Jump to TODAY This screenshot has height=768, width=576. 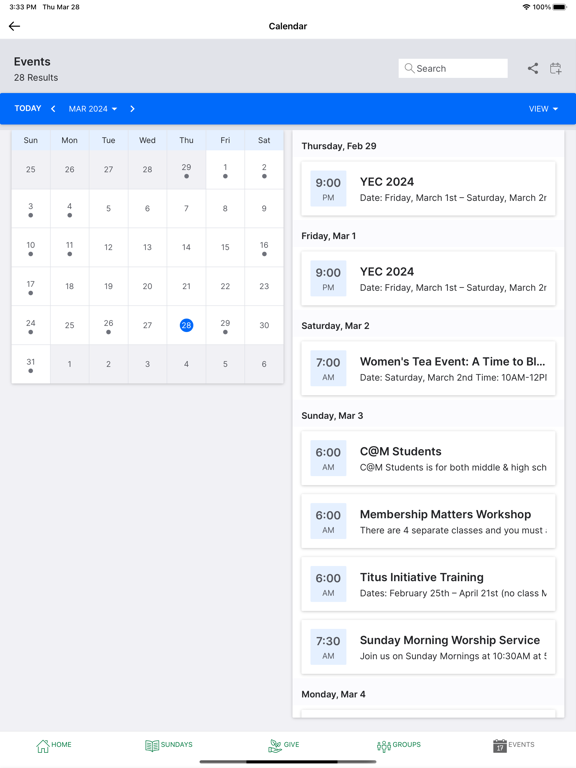pyautogui.click(x=28, y=108)
